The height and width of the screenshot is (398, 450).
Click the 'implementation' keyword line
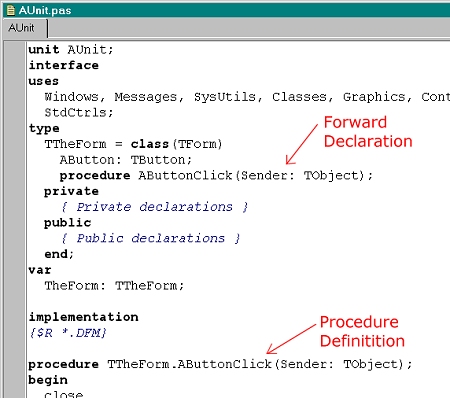click(83, 317)
